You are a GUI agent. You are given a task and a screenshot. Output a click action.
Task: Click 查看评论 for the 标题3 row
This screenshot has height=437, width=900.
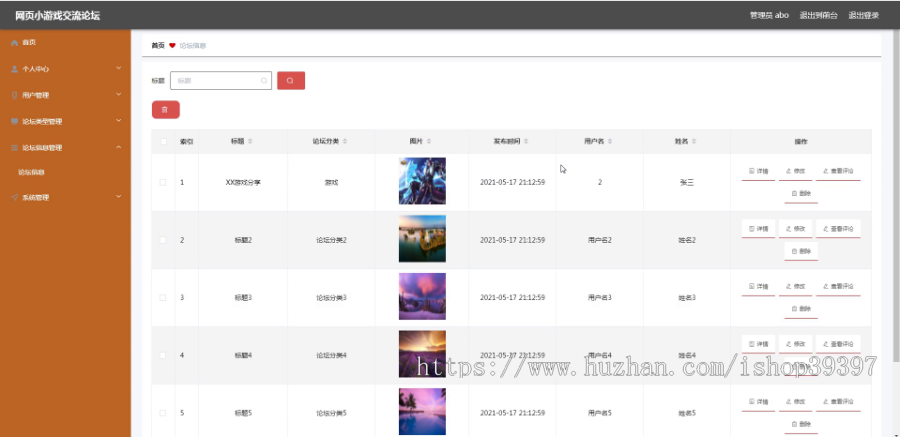(838, 286)
